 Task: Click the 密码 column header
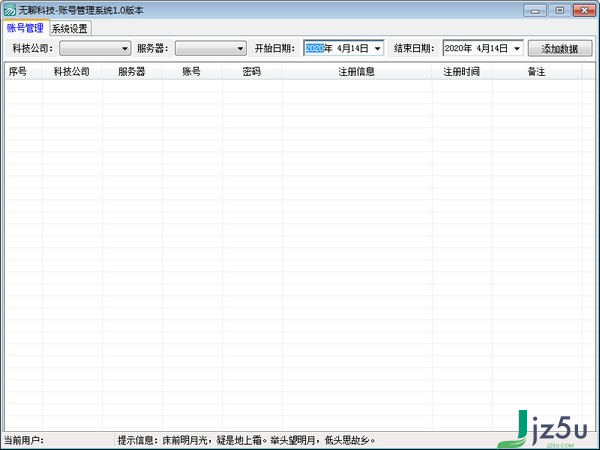click(x=252, y=72)
